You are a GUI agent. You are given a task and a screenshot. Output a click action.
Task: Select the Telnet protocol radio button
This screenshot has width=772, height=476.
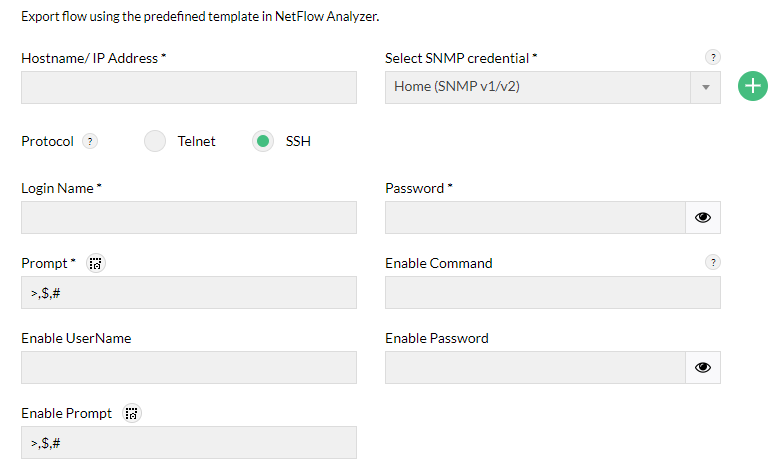pyautogui.click(x=155, y=142)
